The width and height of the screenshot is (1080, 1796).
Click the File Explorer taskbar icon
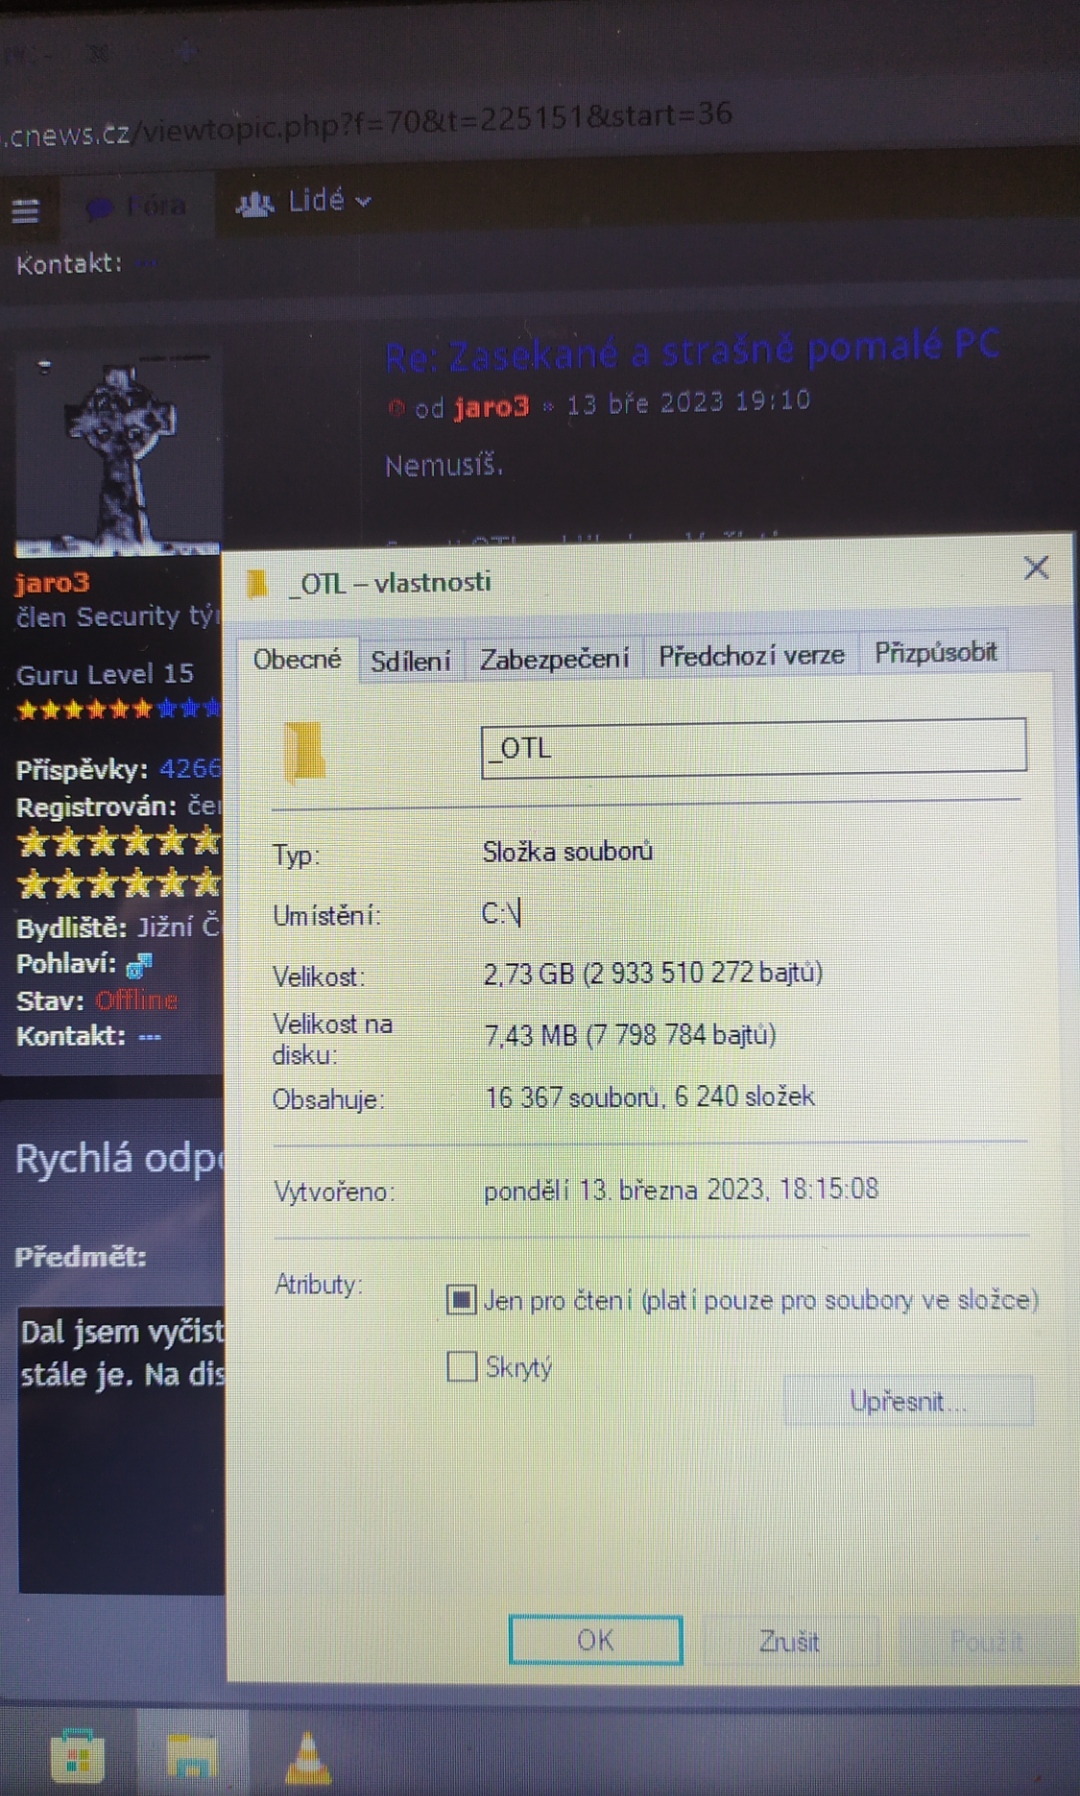click(192, 1755)
